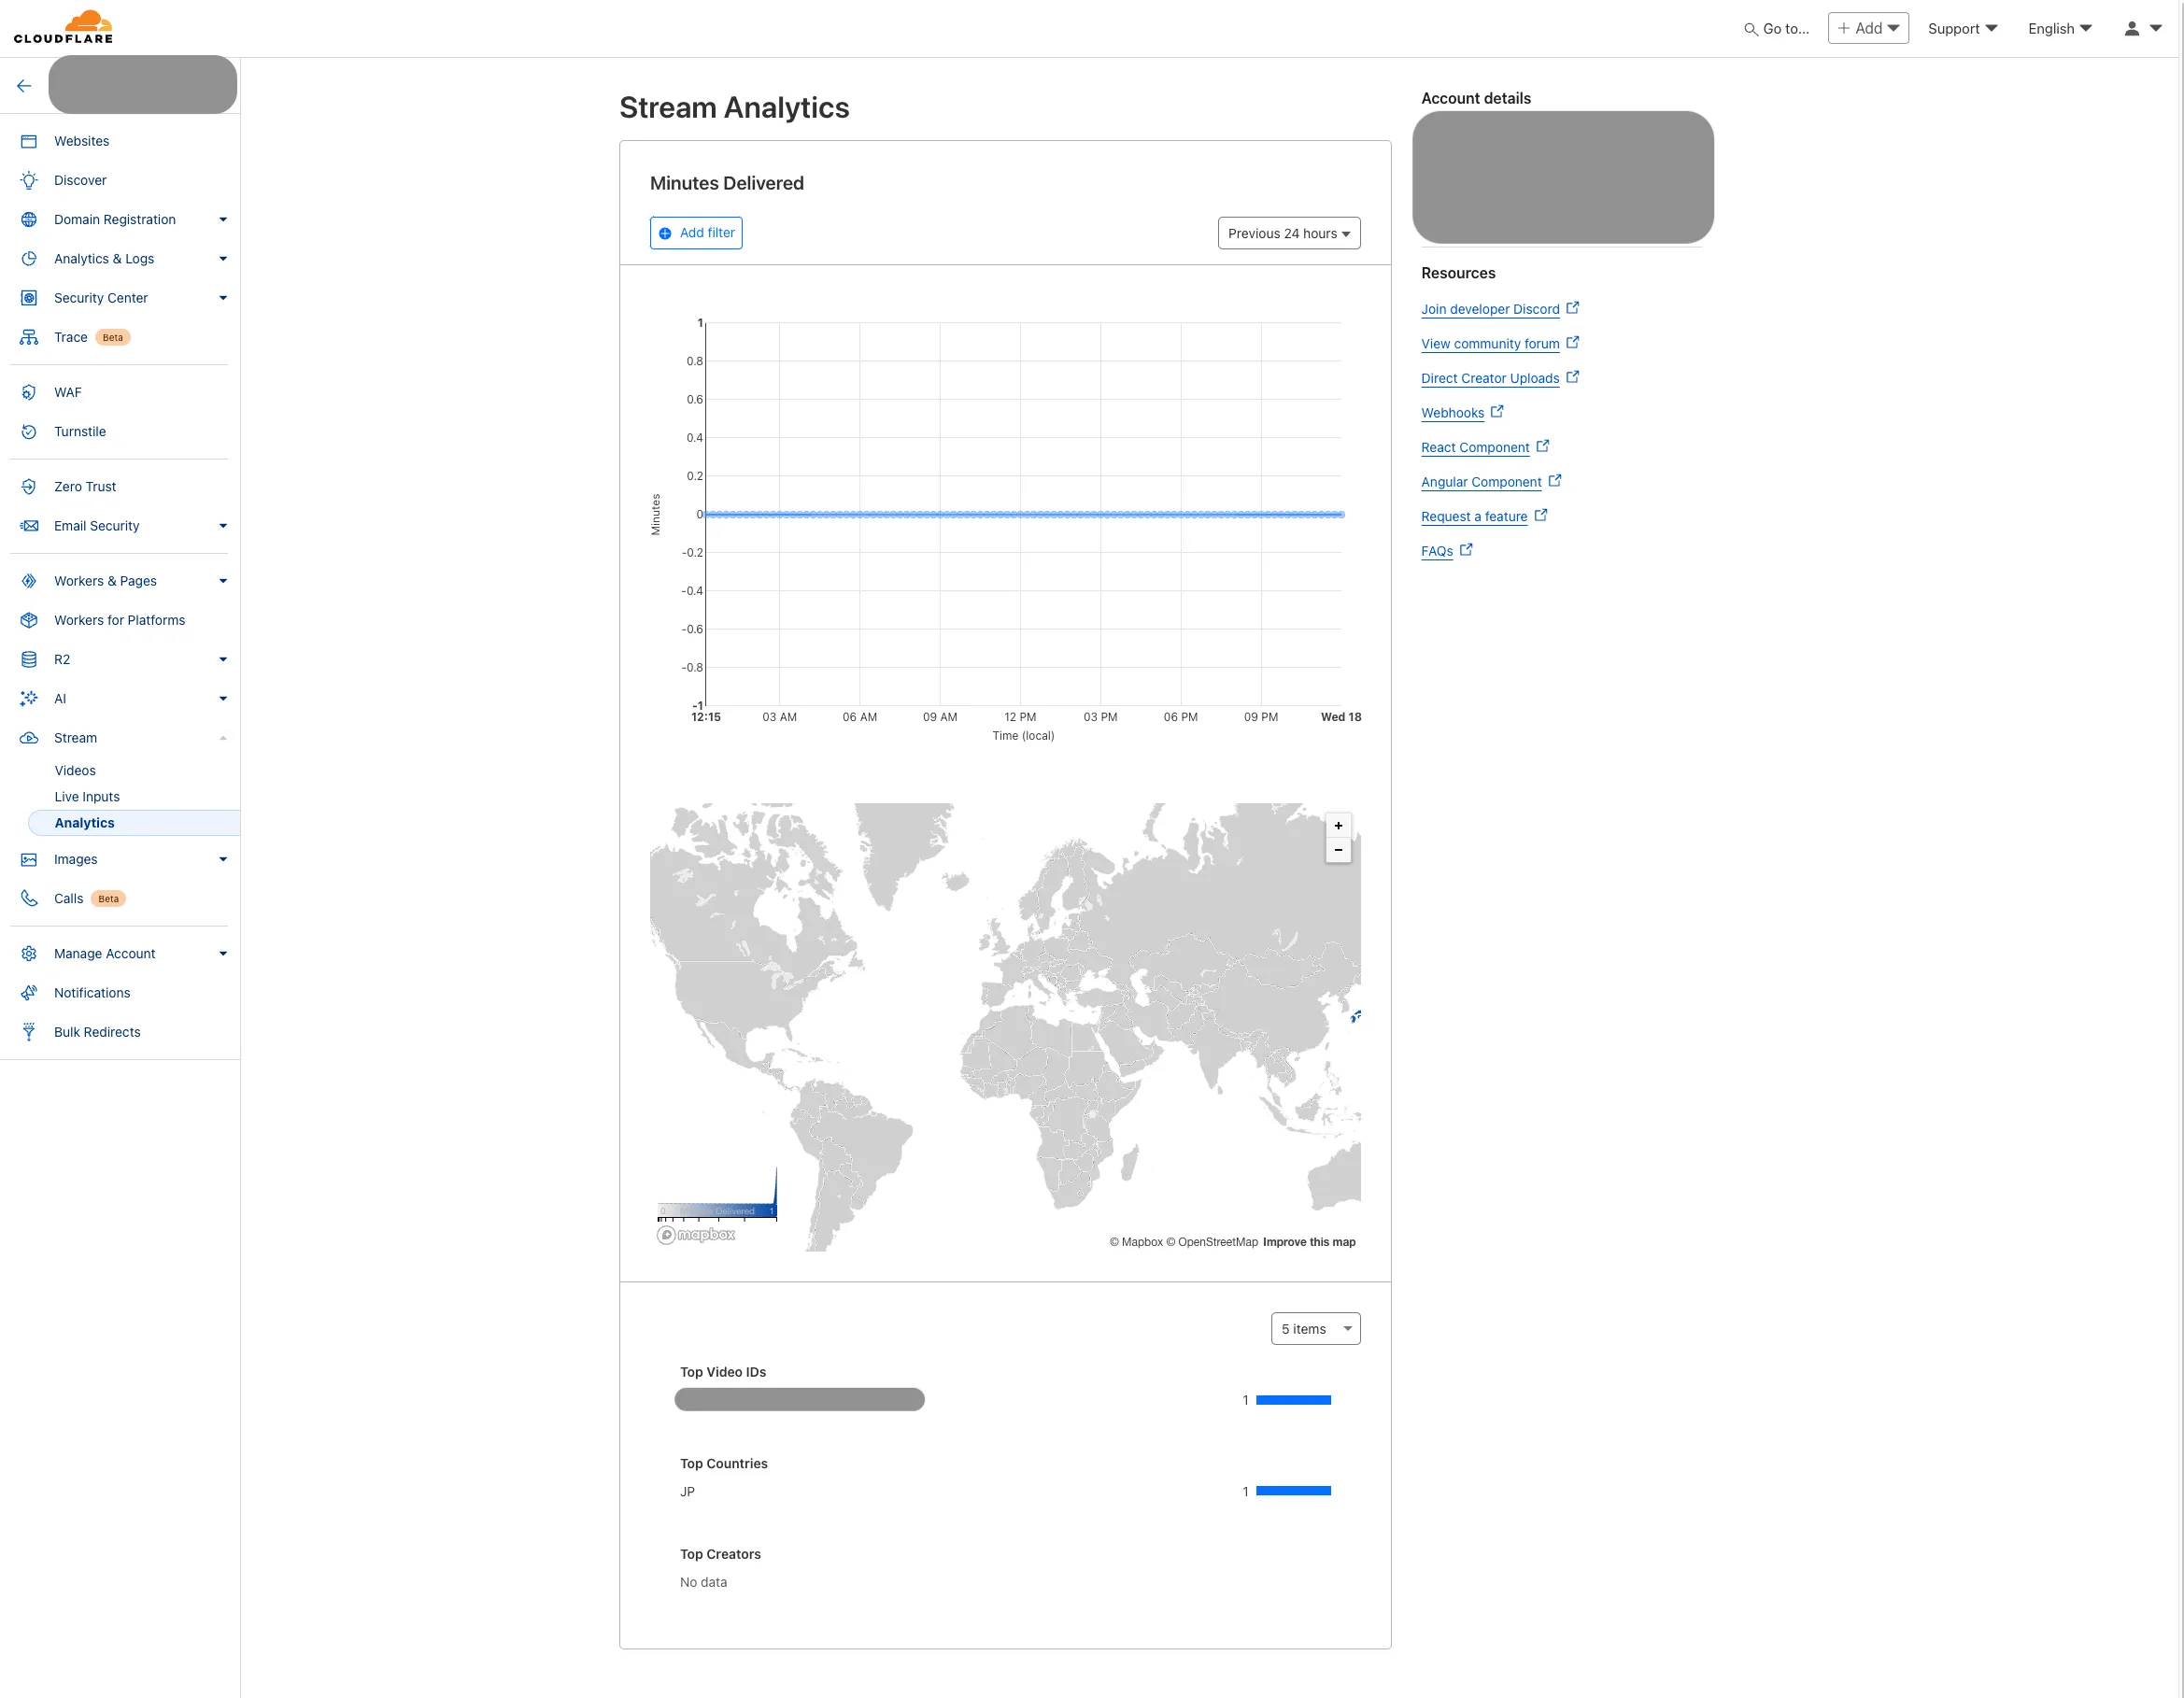Click the Notifications bell icon
The width and height of the screenshot is (2184, 1698).
pos(29,992)
